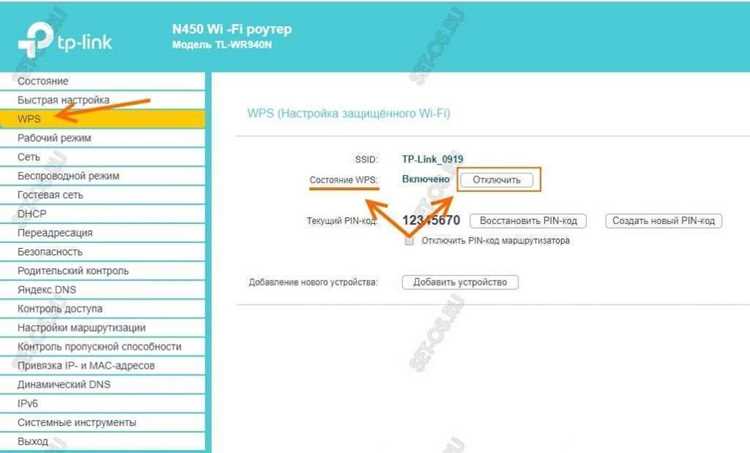Click the Текущий PIN-код label
The height and width of the screenshot is (453, 750).
click(342, 221)
